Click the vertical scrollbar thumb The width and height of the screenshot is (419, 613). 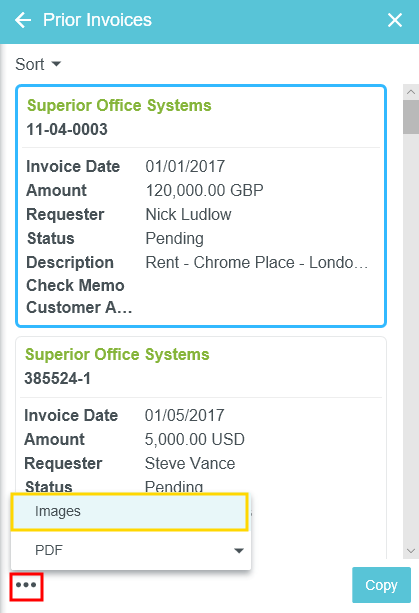411,117
